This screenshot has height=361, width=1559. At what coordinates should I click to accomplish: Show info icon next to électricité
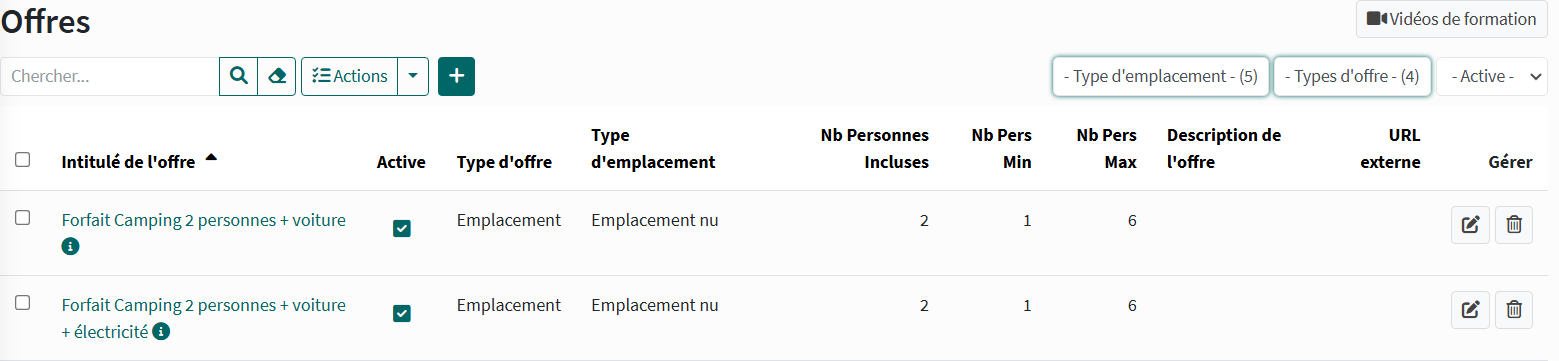click(x=161, y=331)
